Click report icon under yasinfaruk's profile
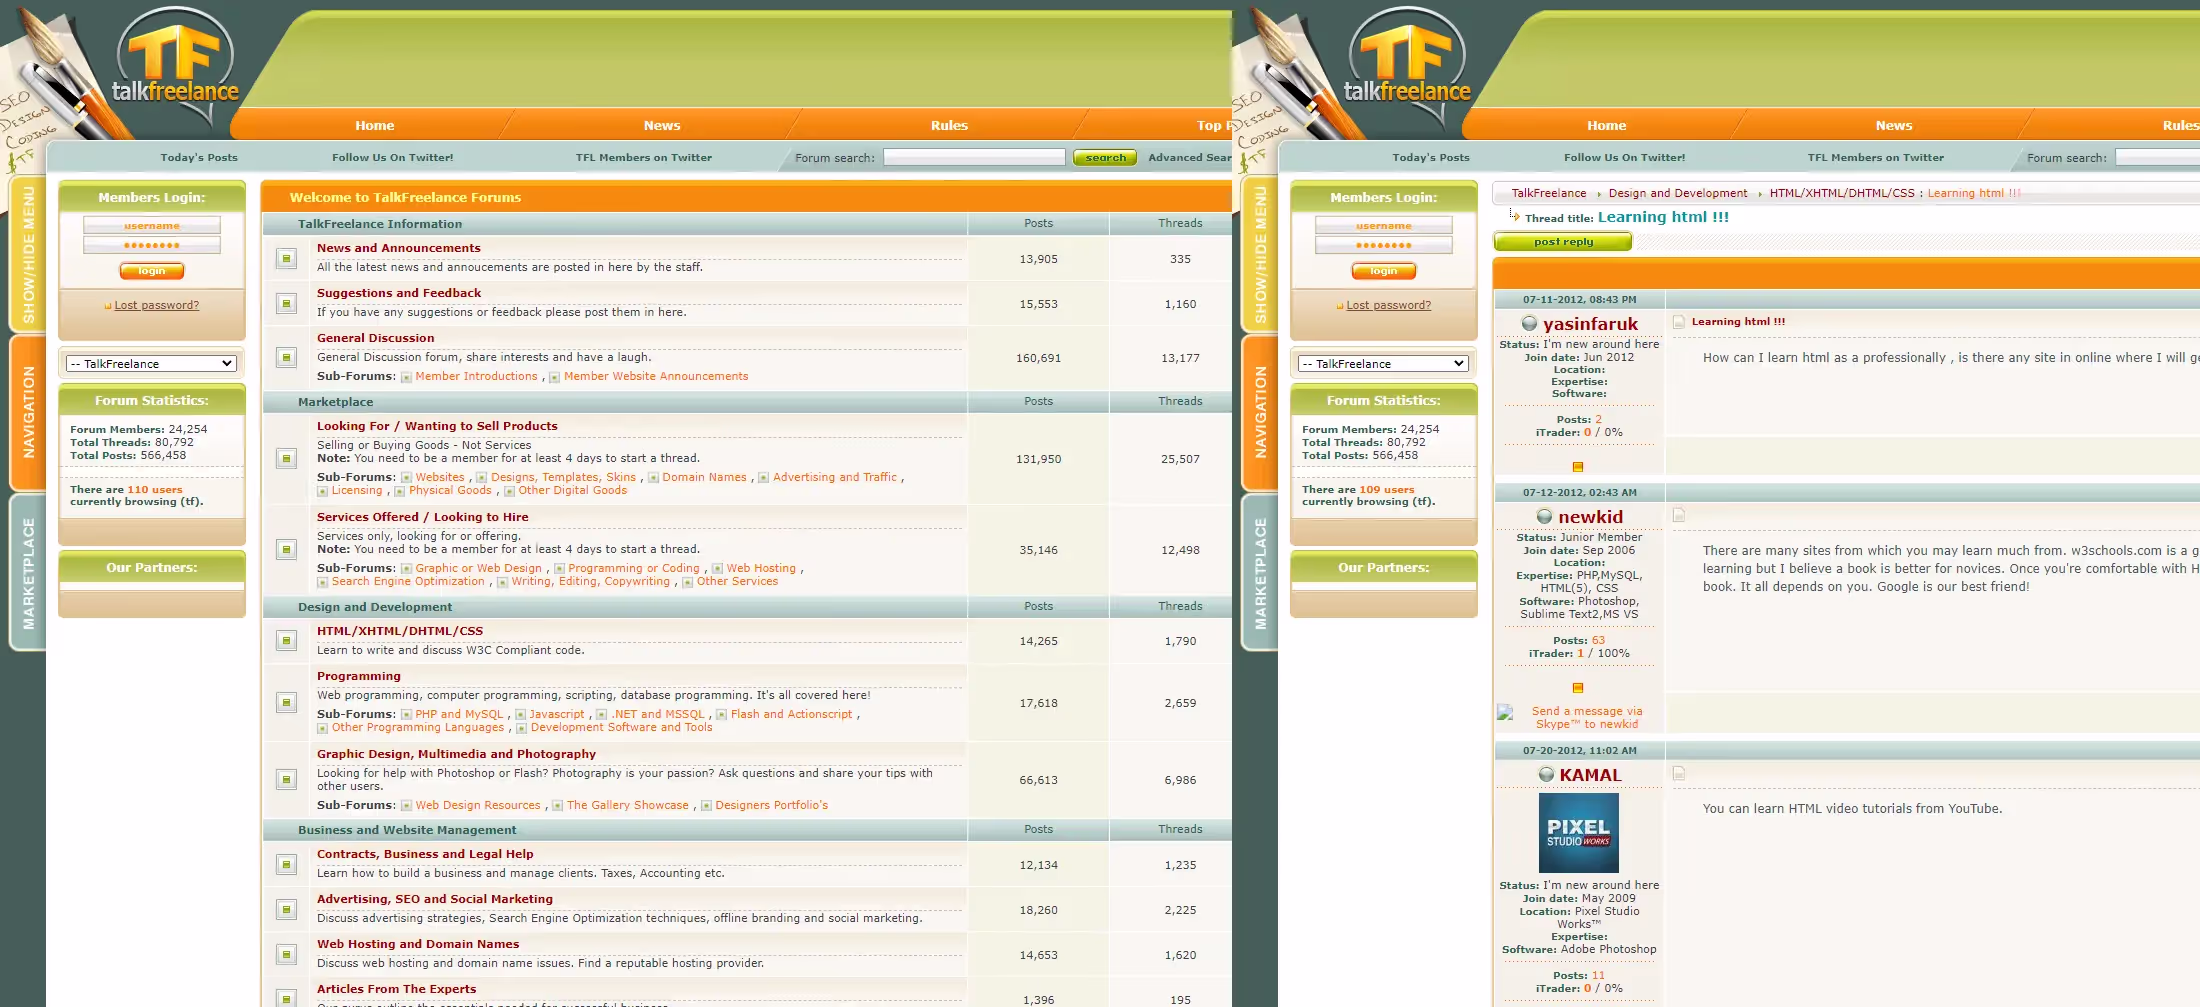 click(1578, 467)
